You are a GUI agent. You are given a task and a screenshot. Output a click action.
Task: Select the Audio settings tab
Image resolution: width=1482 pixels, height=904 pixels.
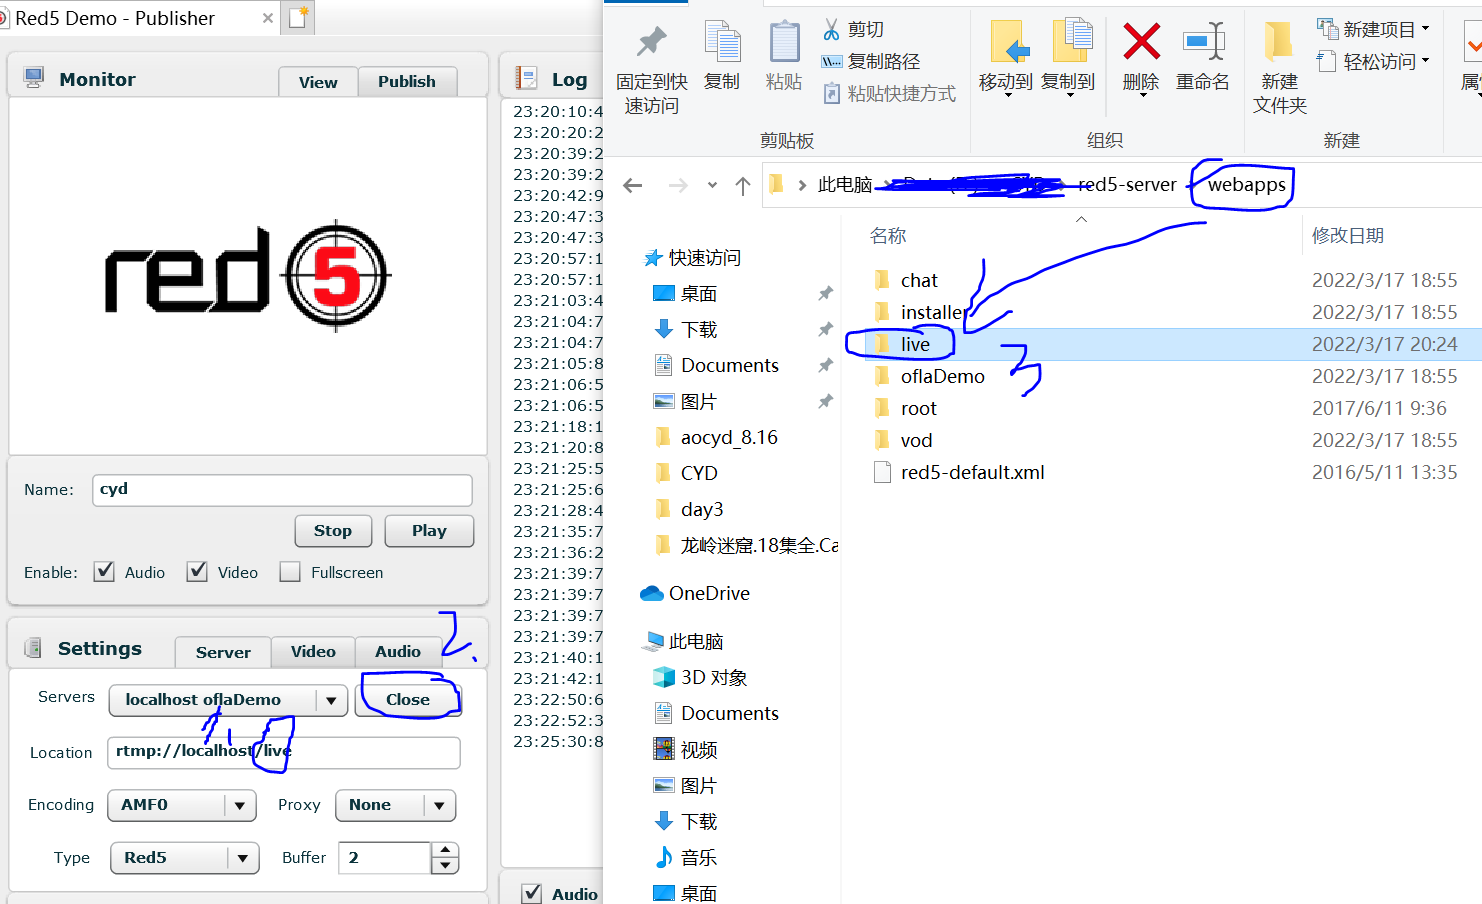398,651
